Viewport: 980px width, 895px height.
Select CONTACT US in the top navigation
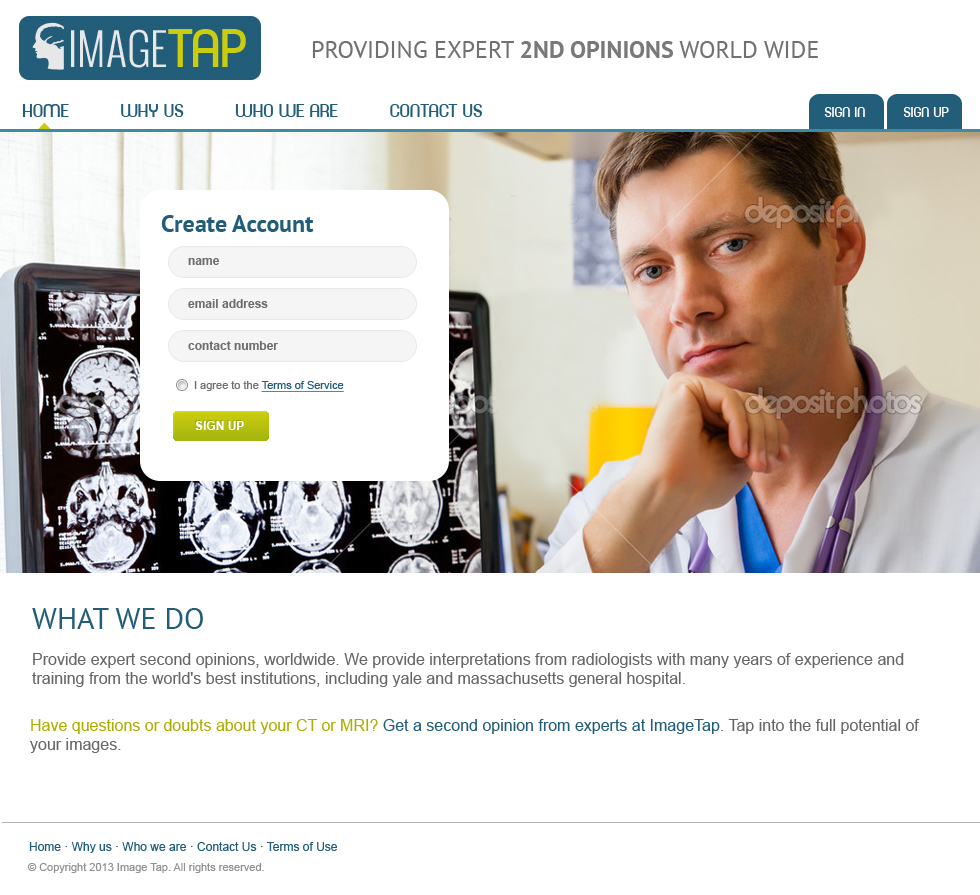(436, 111)
